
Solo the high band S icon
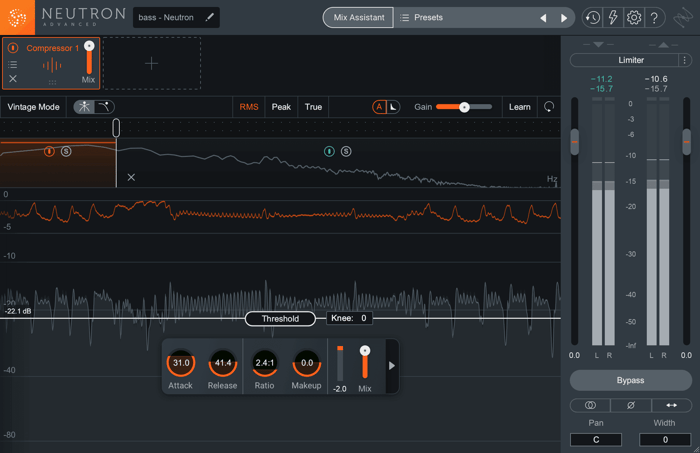pos(346,151)
